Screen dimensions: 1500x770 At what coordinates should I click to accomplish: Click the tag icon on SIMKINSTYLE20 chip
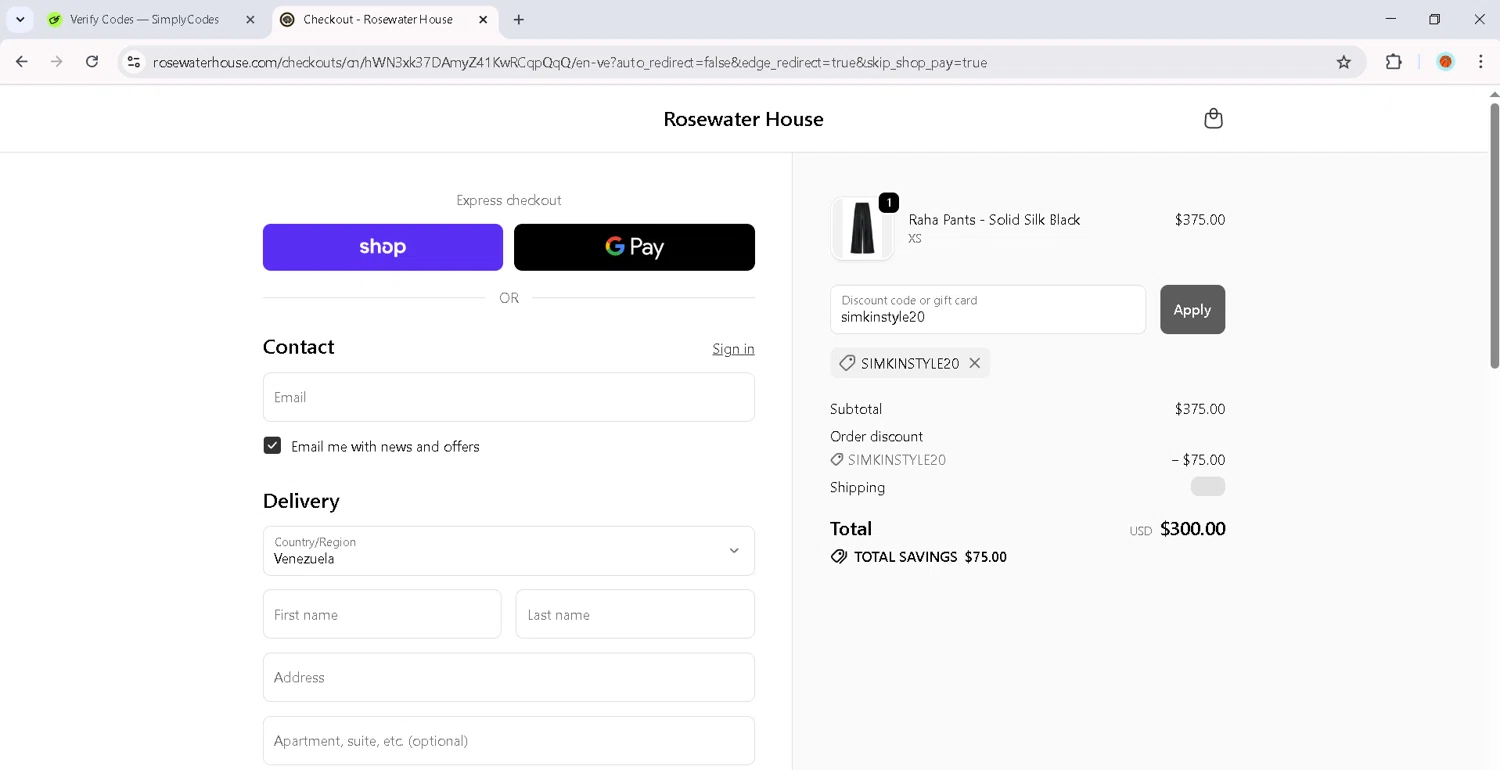coord(847,363)
